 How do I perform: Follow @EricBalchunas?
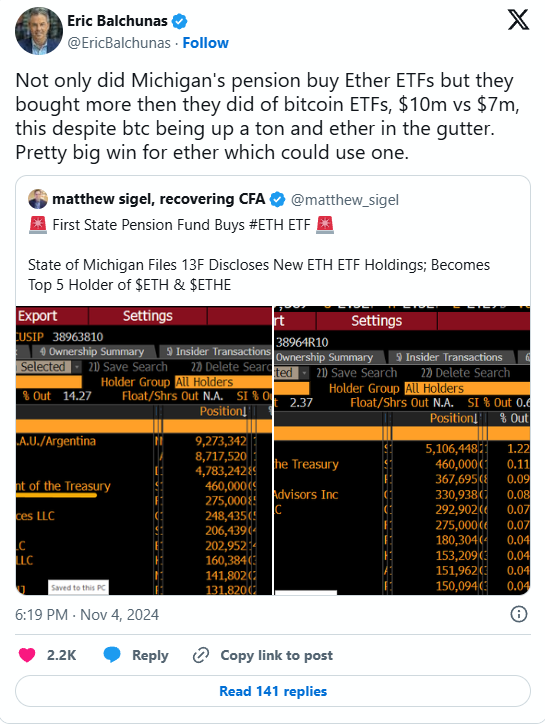point(206,43)
